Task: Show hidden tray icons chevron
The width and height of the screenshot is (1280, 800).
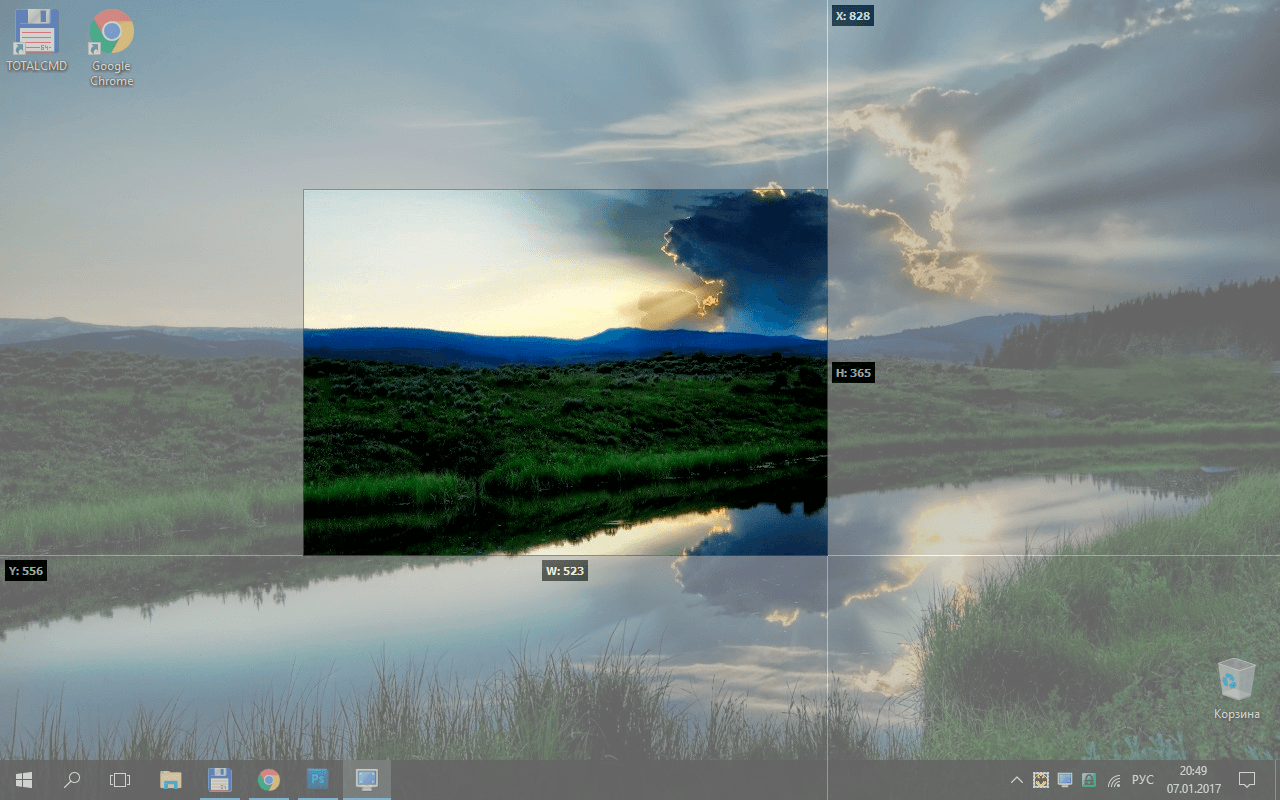Action: pos(1016,780)
